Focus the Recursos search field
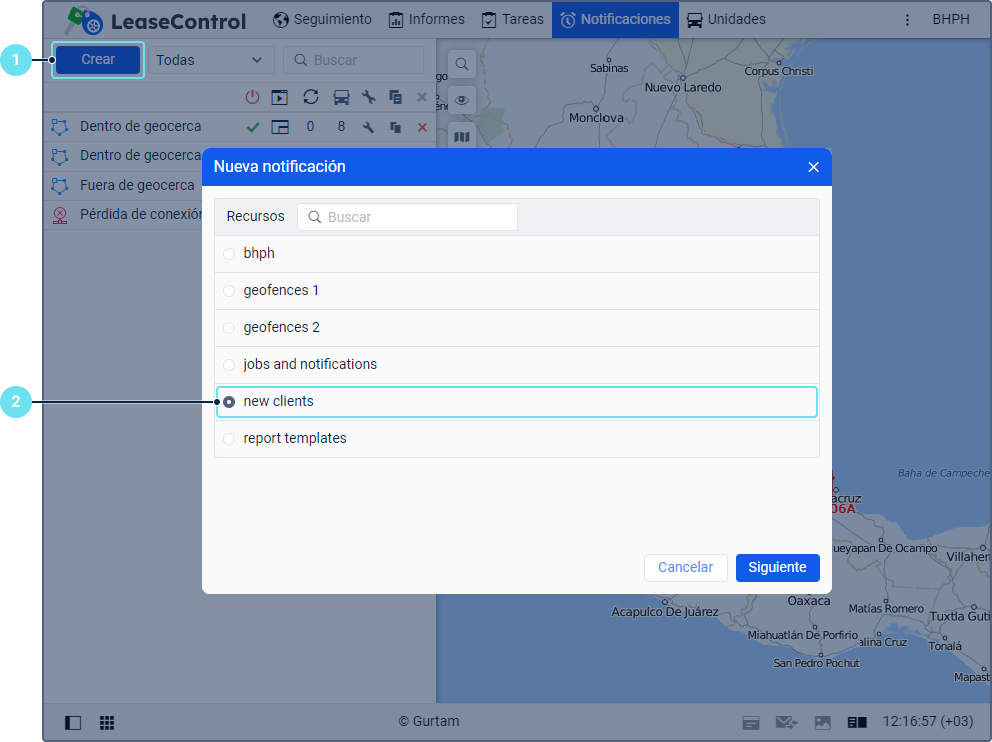Viewport: 992px width, 742px height. [x=407, y=217]
